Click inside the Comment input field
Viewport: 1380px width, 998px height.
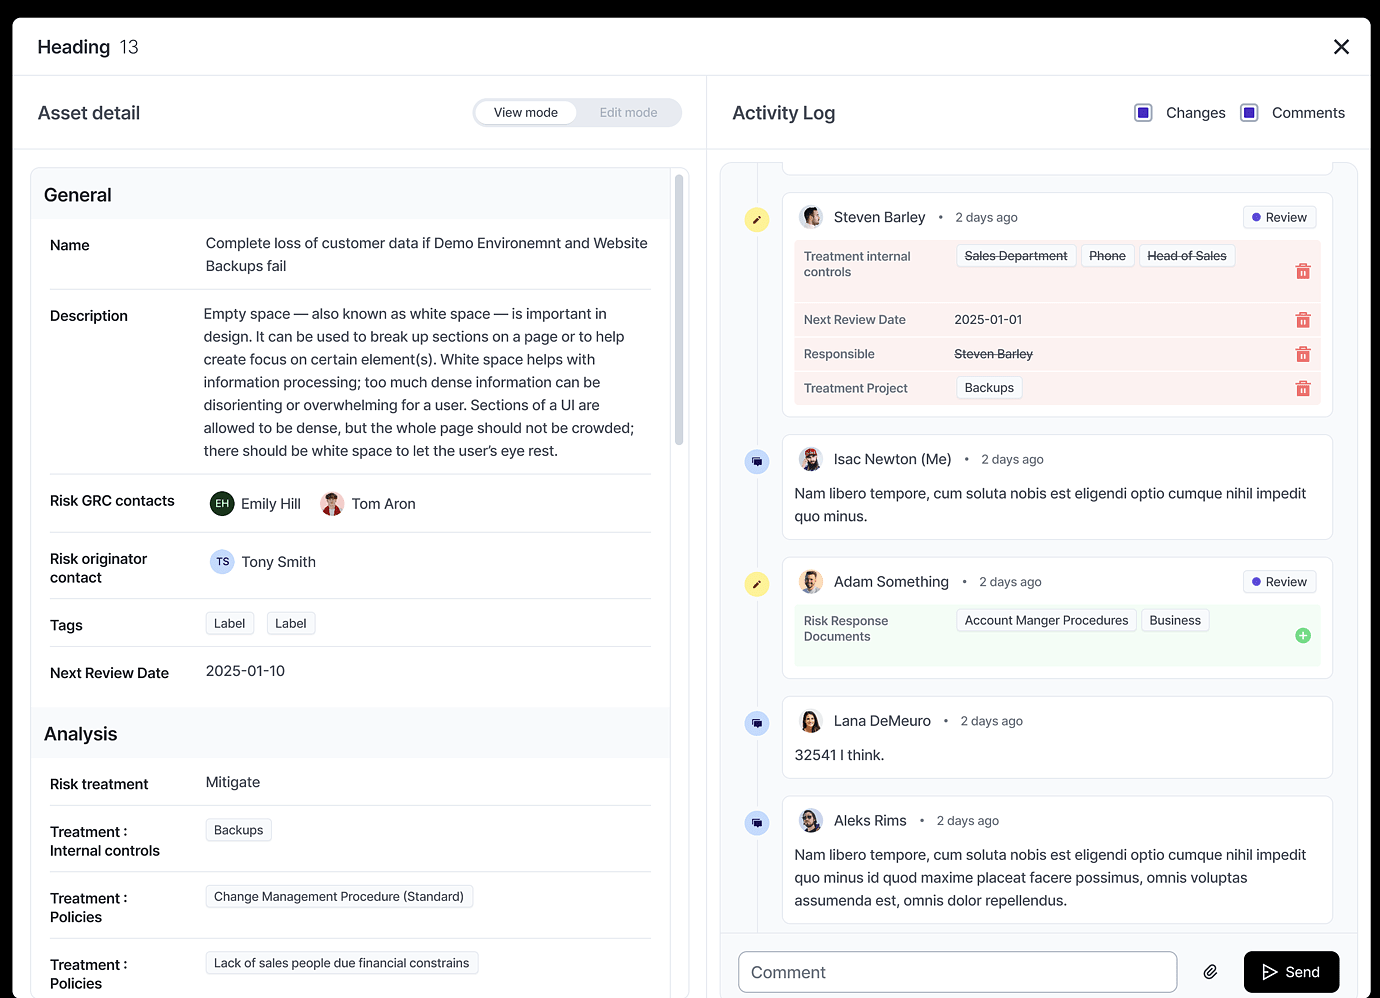pos(957,971)
